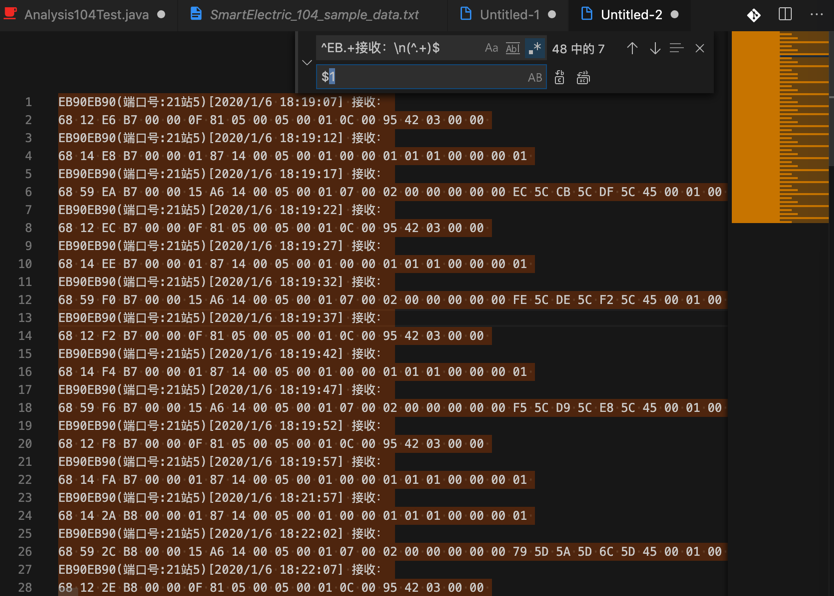Switch to the Untitled-1 tab
Viewport: 834px width, 596px height.
[509, 15]
